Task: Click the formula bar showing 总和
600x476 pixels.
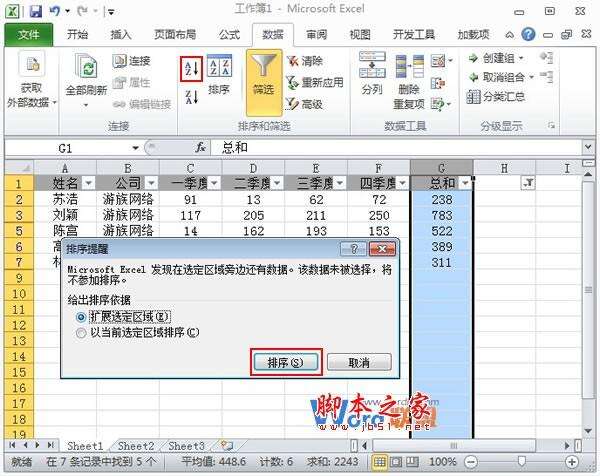Action: pos(396,147)
